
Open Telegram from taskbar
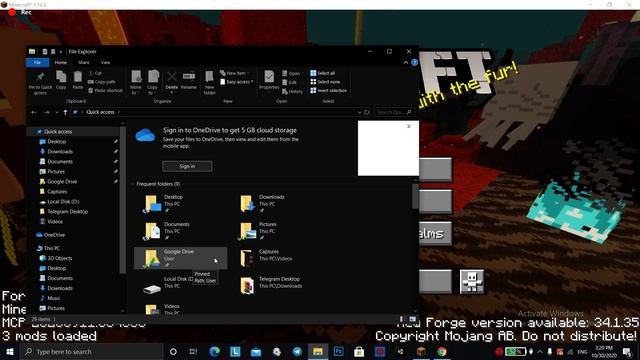point(297,351)
